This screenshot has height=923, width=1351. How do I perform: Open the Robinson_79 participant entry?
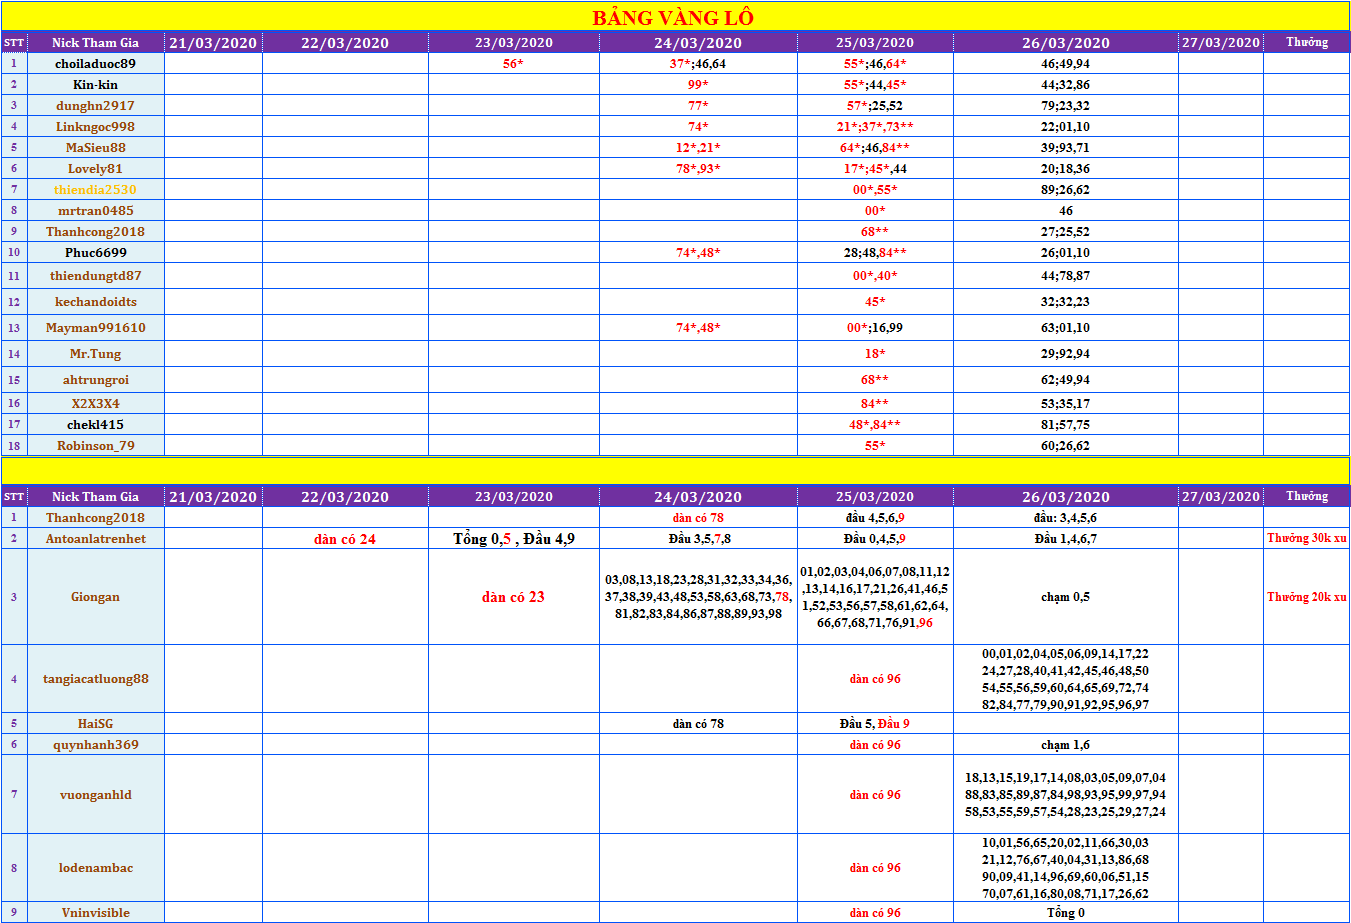(95, 446)
